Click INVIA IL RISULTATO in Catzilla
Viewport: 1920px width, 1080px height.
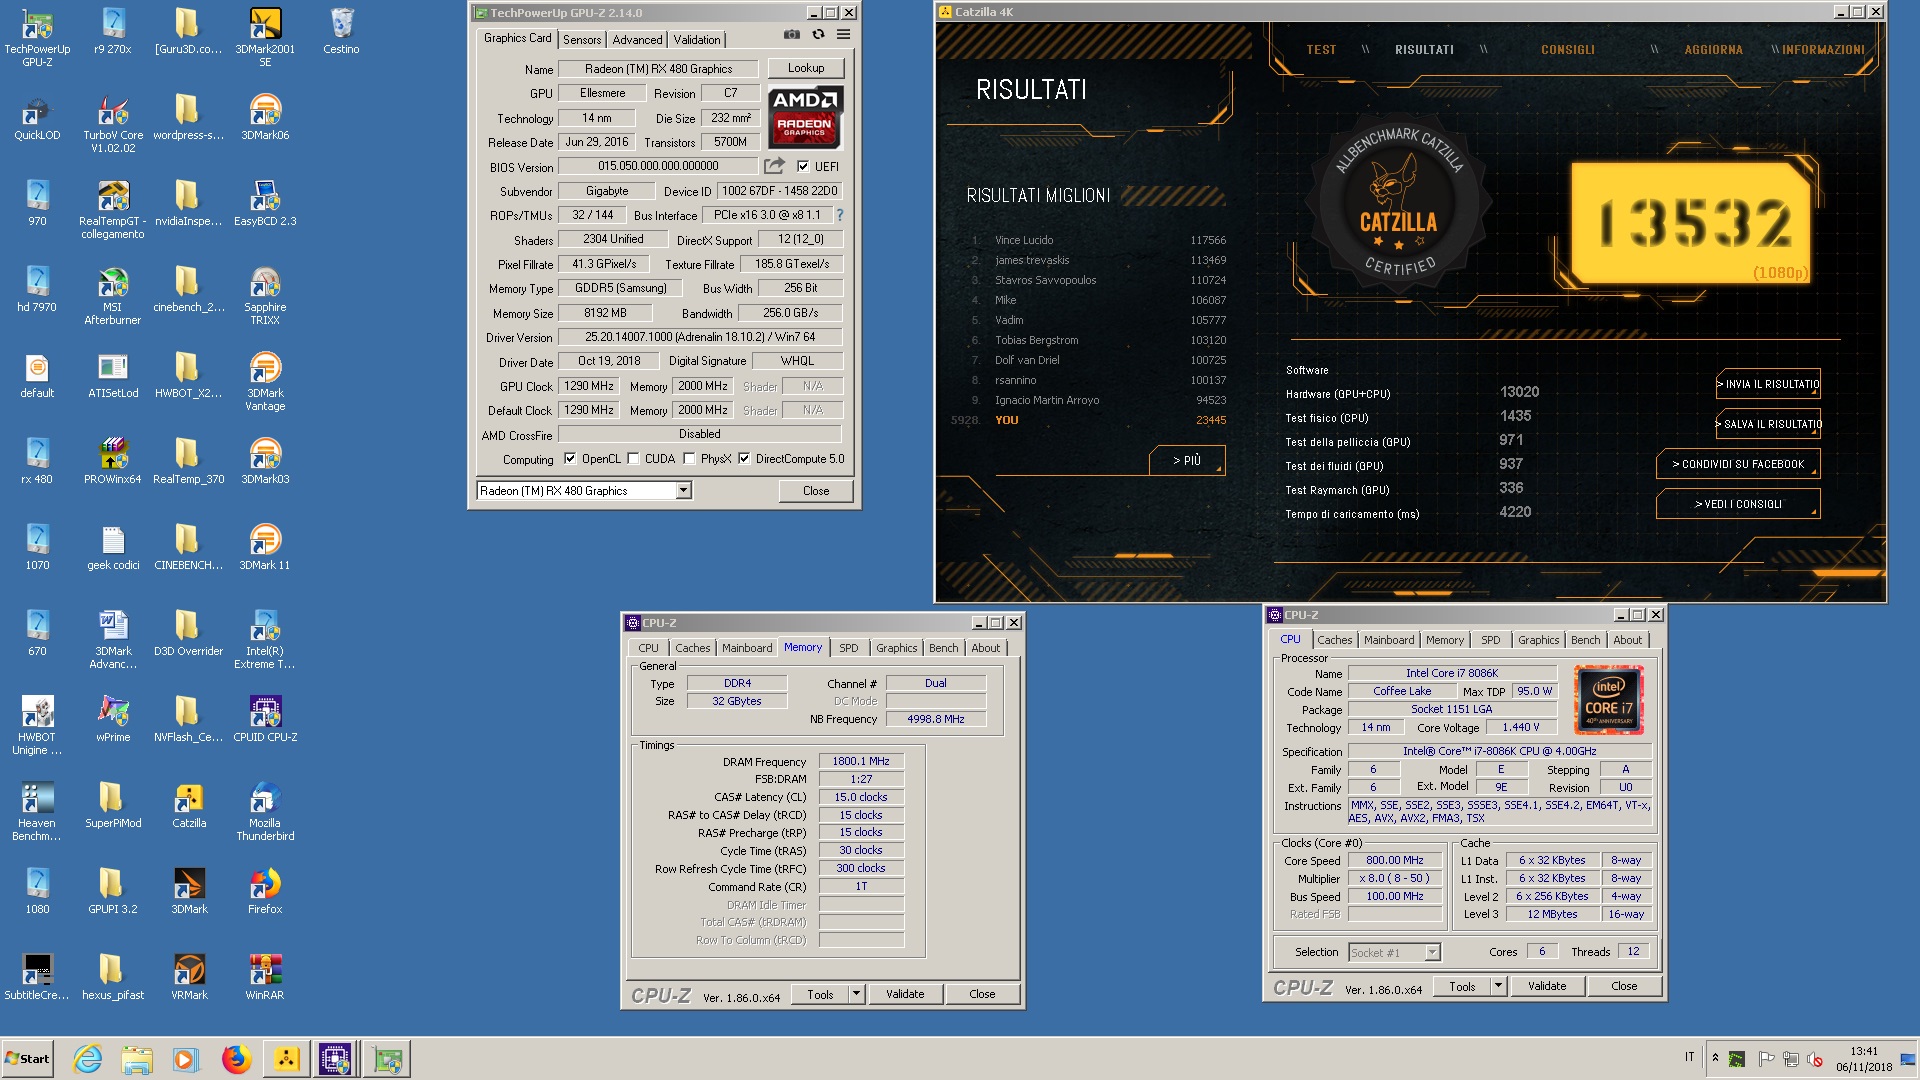click(x=1767, y=384)
